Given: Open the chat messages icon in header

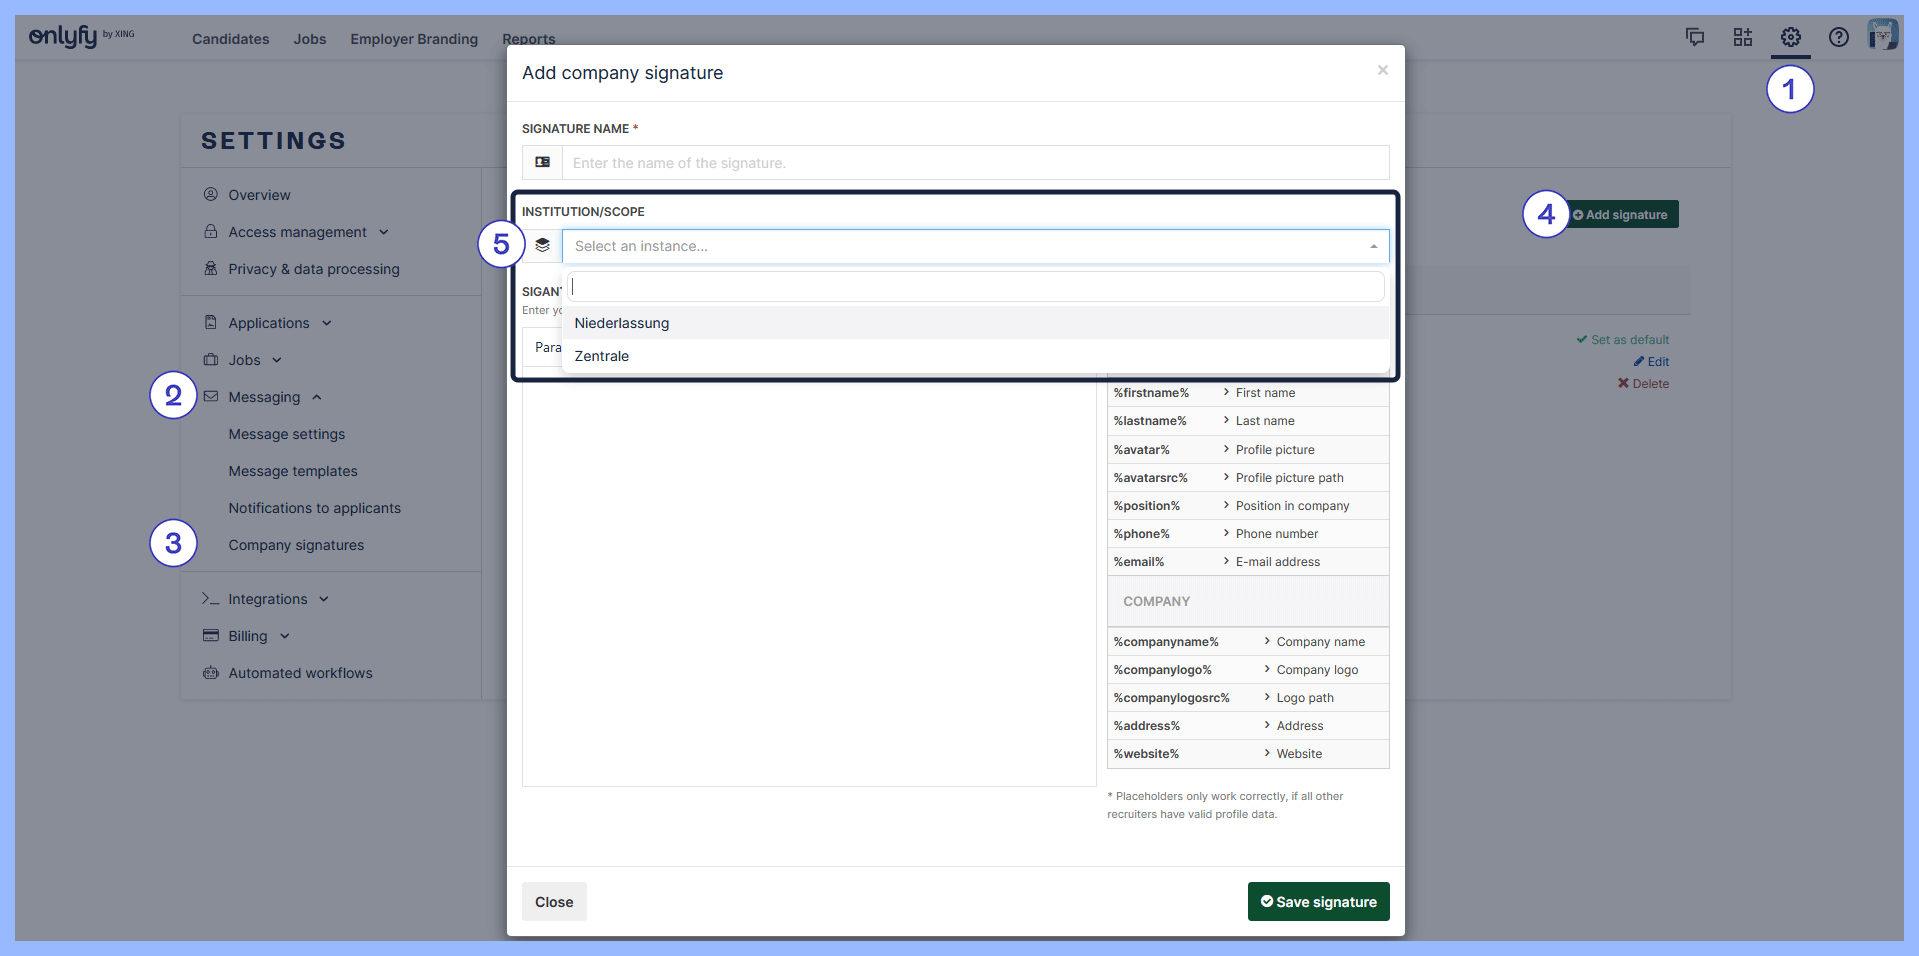Looking at the screenshot, I should [x=1694, y=37].
